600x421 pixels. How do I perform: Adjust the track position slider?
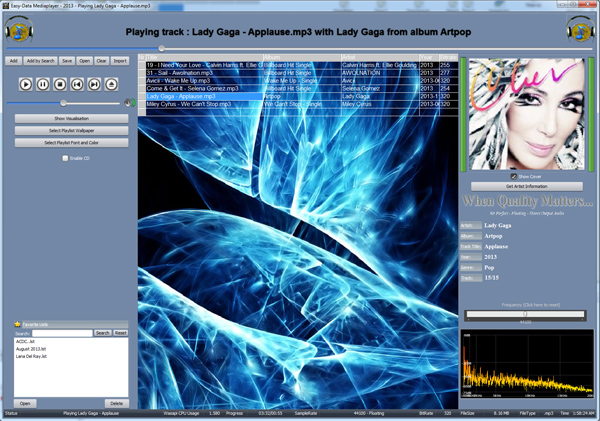[161, 49]
